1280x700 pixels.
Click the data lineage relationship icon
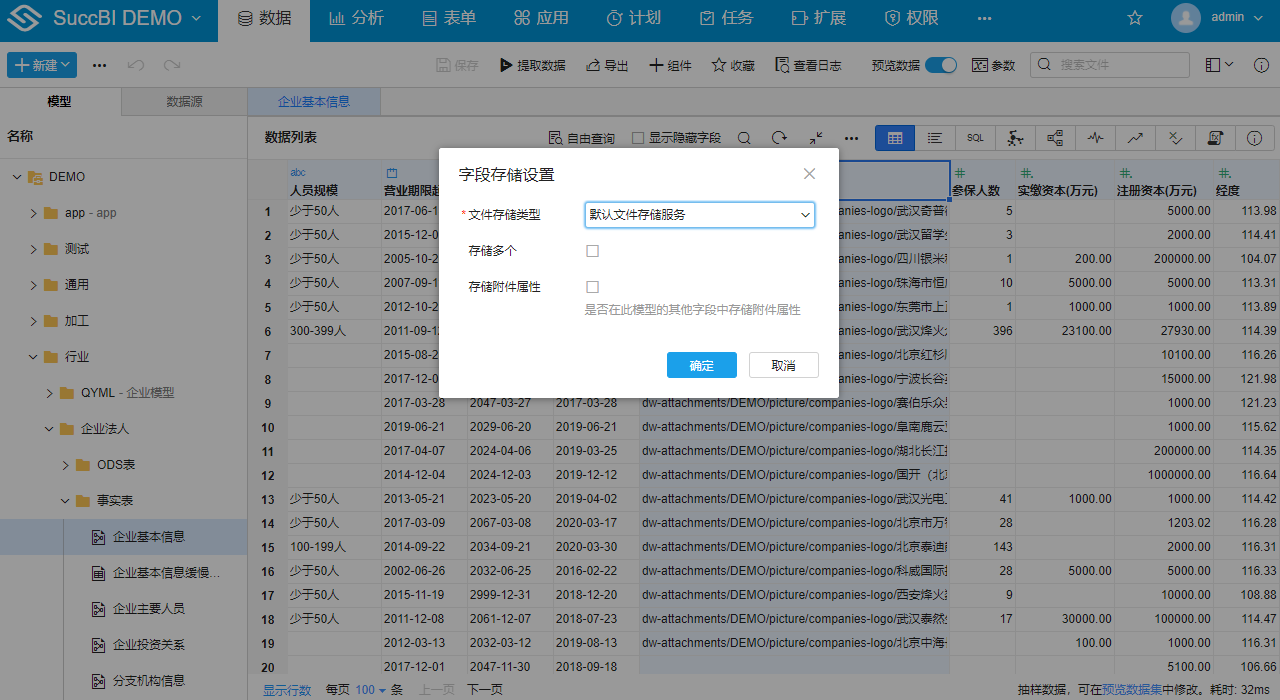1054,137
